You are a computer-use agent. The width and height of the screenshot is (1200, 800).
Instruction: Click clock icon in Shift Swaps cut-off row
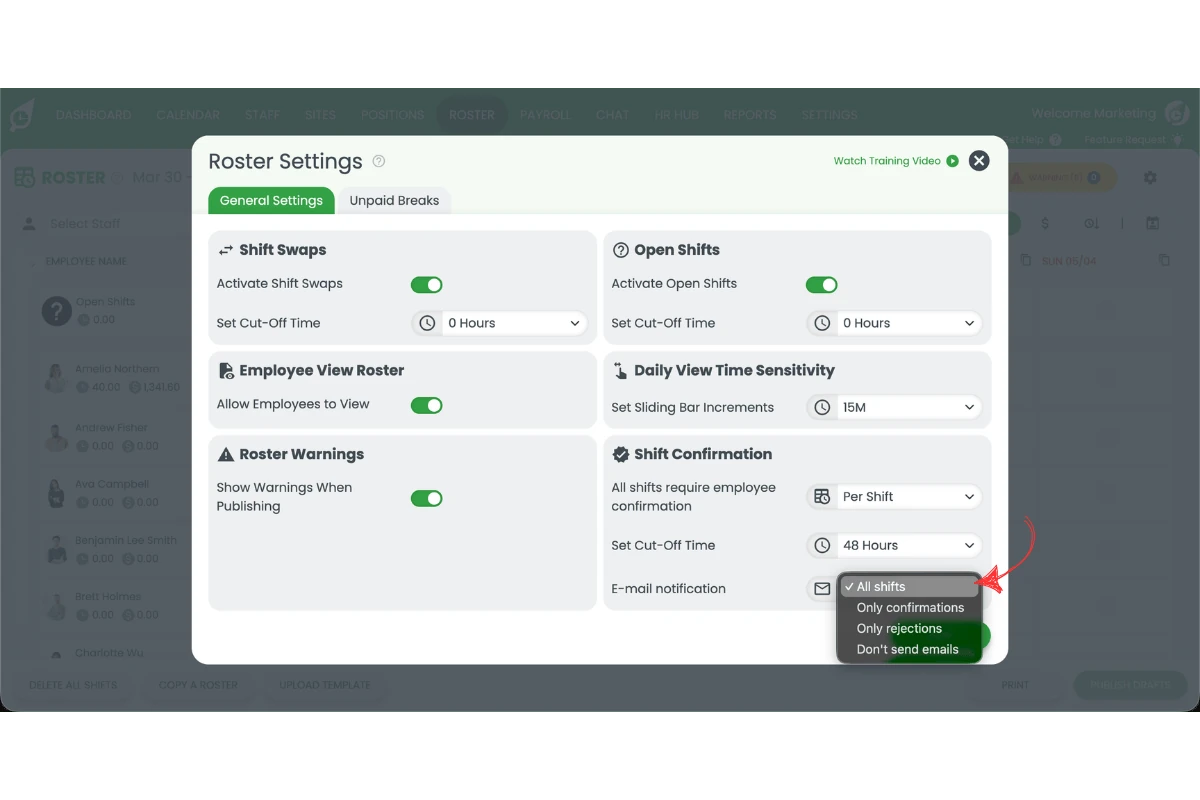pyautogui.click(x=427, y=323)
